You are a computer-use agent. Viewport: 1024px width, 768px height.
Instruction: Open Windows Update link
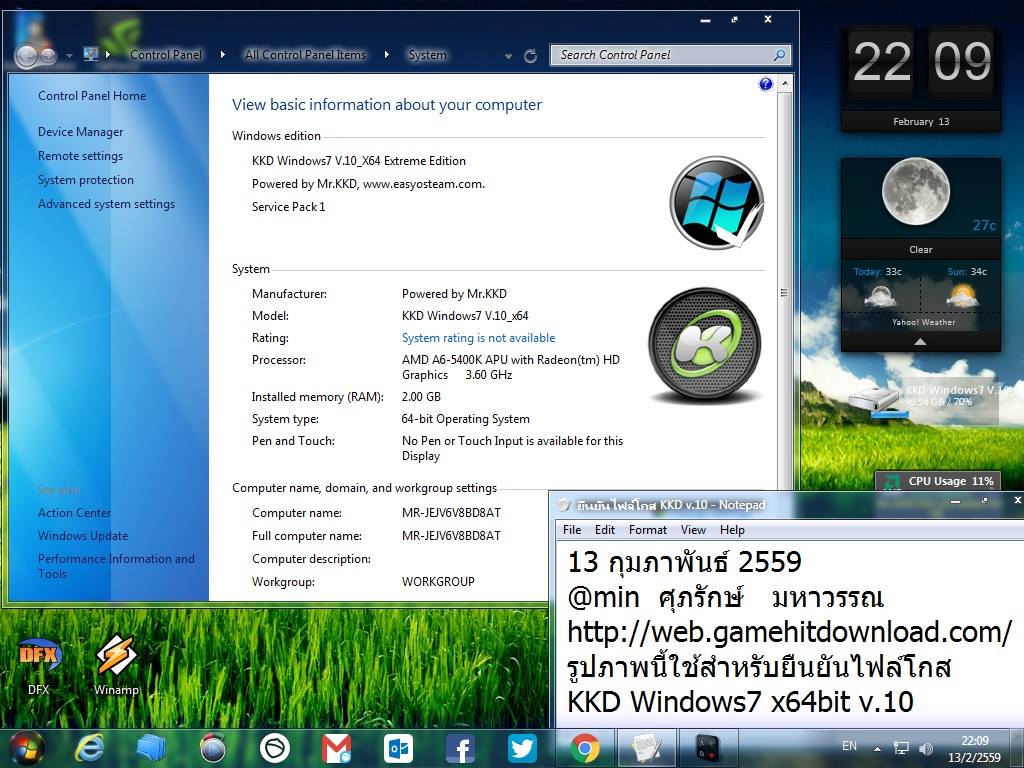pos(83,536)
